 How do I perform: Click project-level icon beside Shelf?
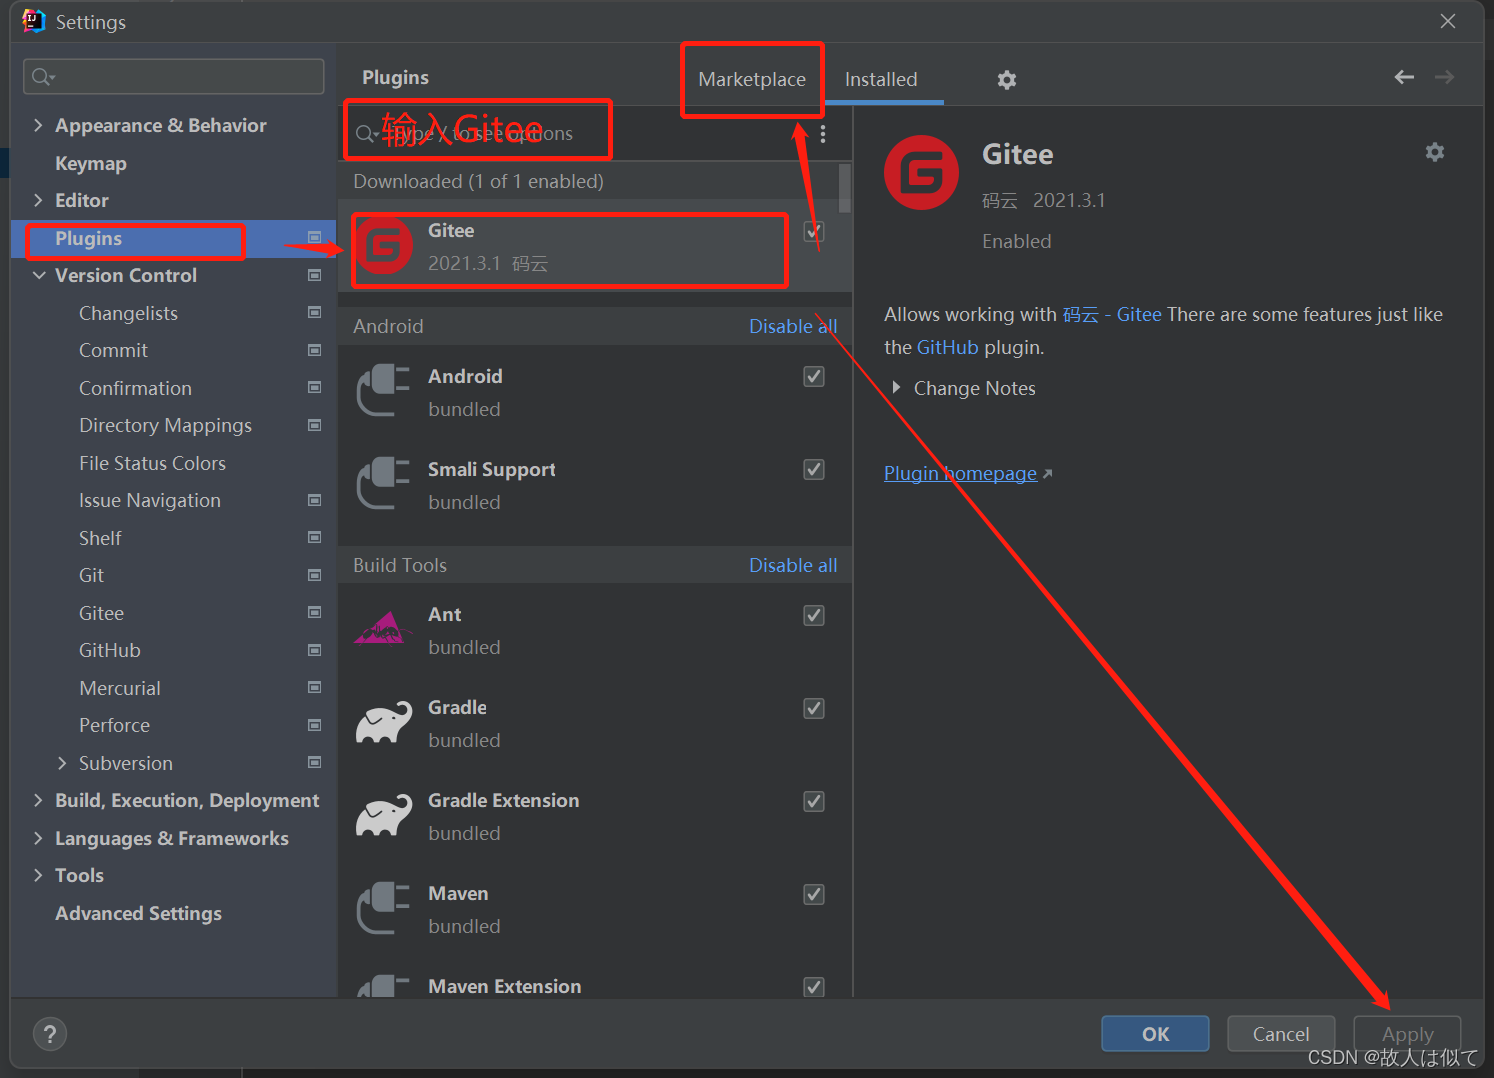(x=315, y=538)
